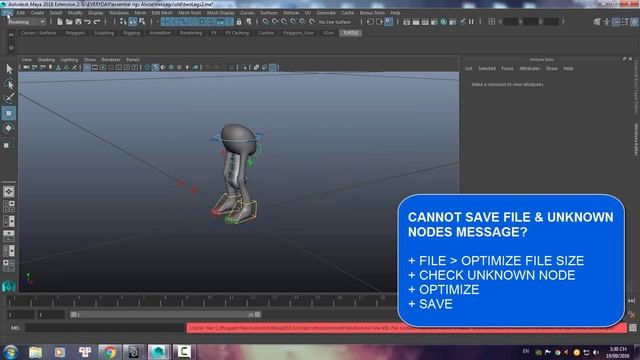640x360 pixels.
Task: Click the X coordinate input field
Action: point(510,22)
